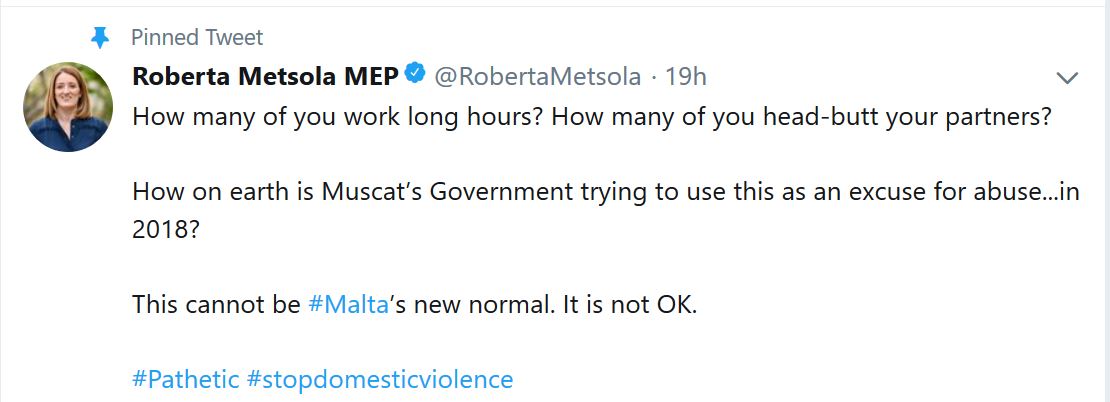The image size is (1110, 402).
Task: Click the words "This cannot be"
Action: click(x=215, y=304)
